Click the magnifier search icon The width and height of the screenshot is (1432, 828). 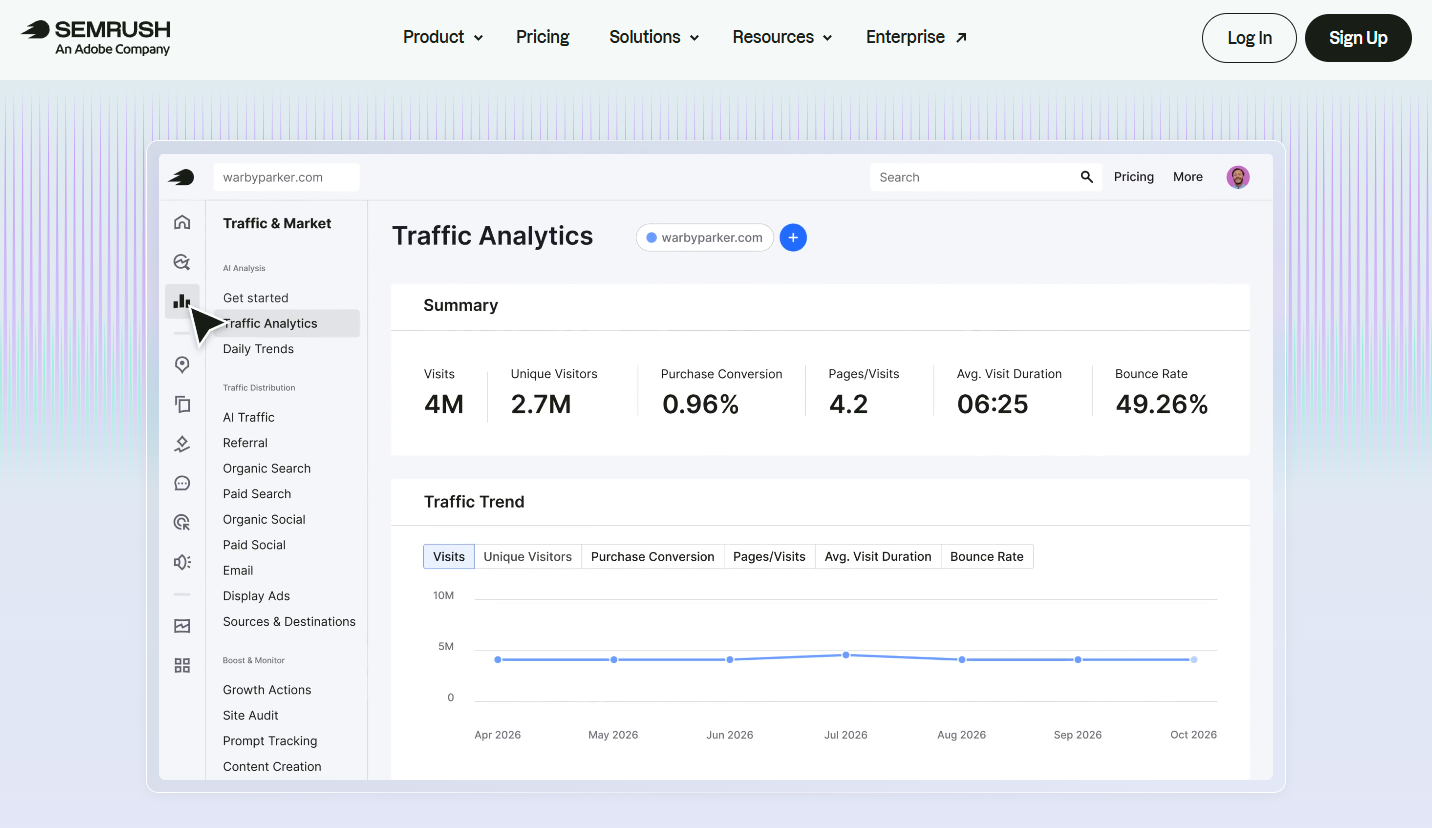(1087, 177)
